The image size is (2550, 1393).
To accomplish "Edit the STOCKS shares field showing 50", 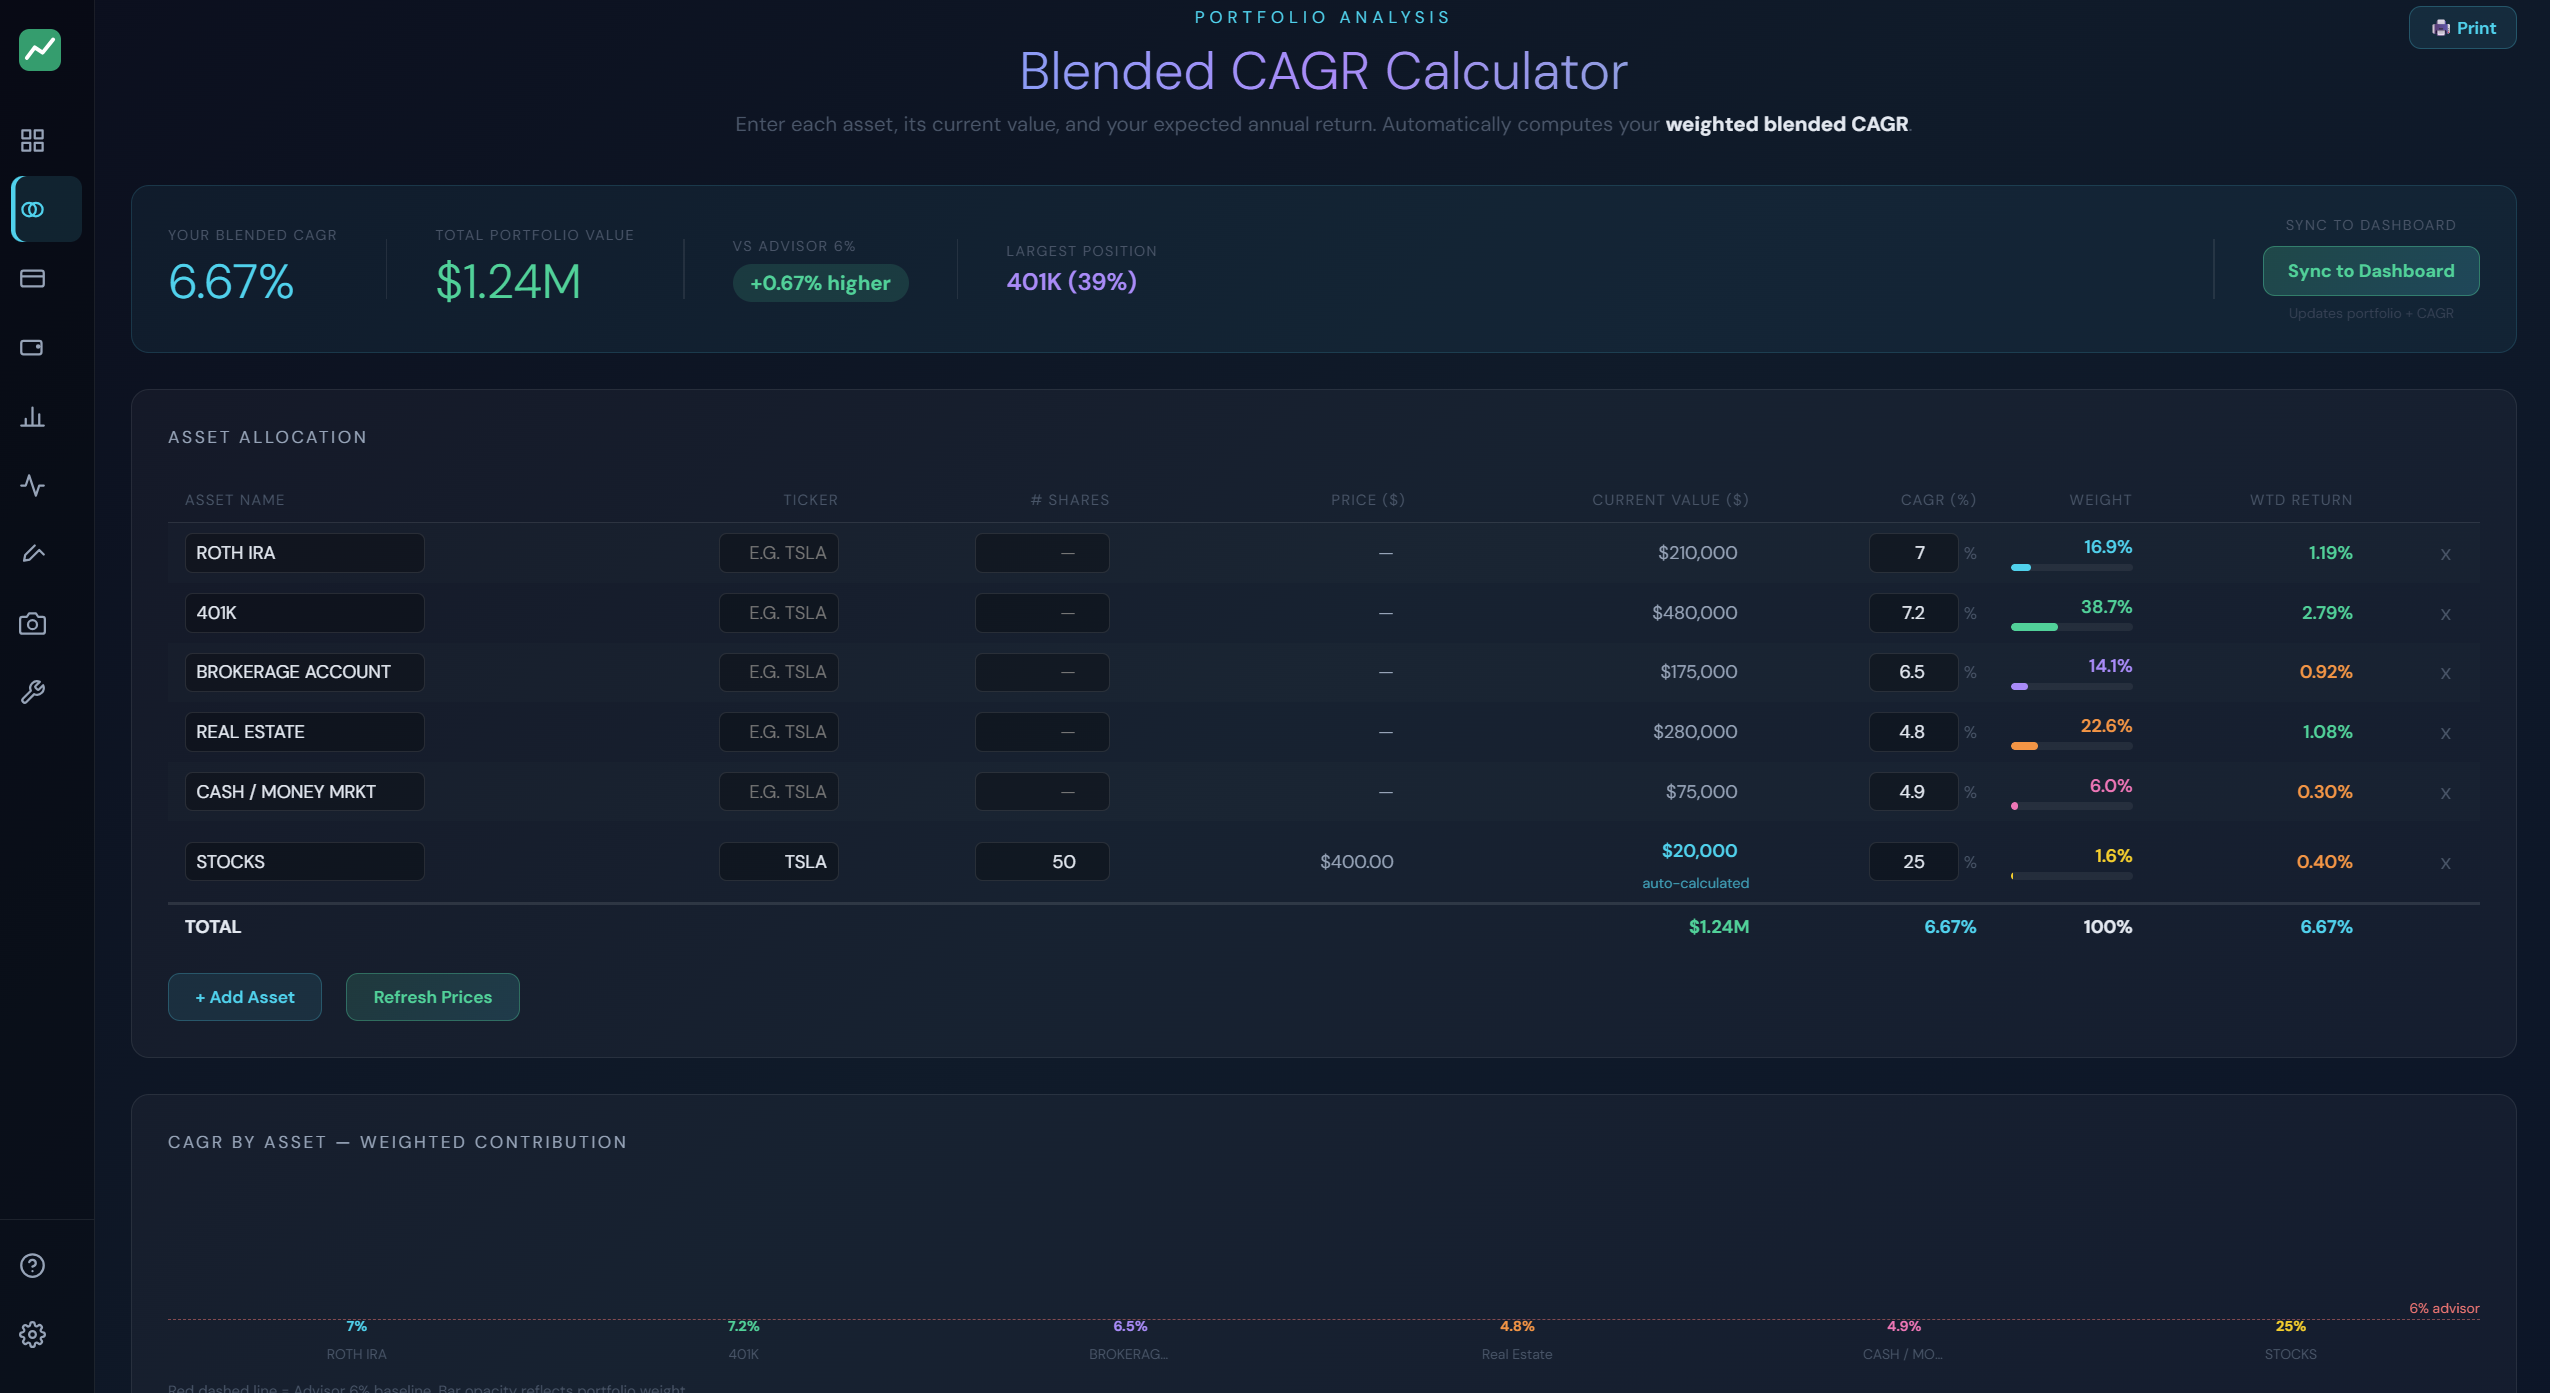I will click(x=1042, y=862).
